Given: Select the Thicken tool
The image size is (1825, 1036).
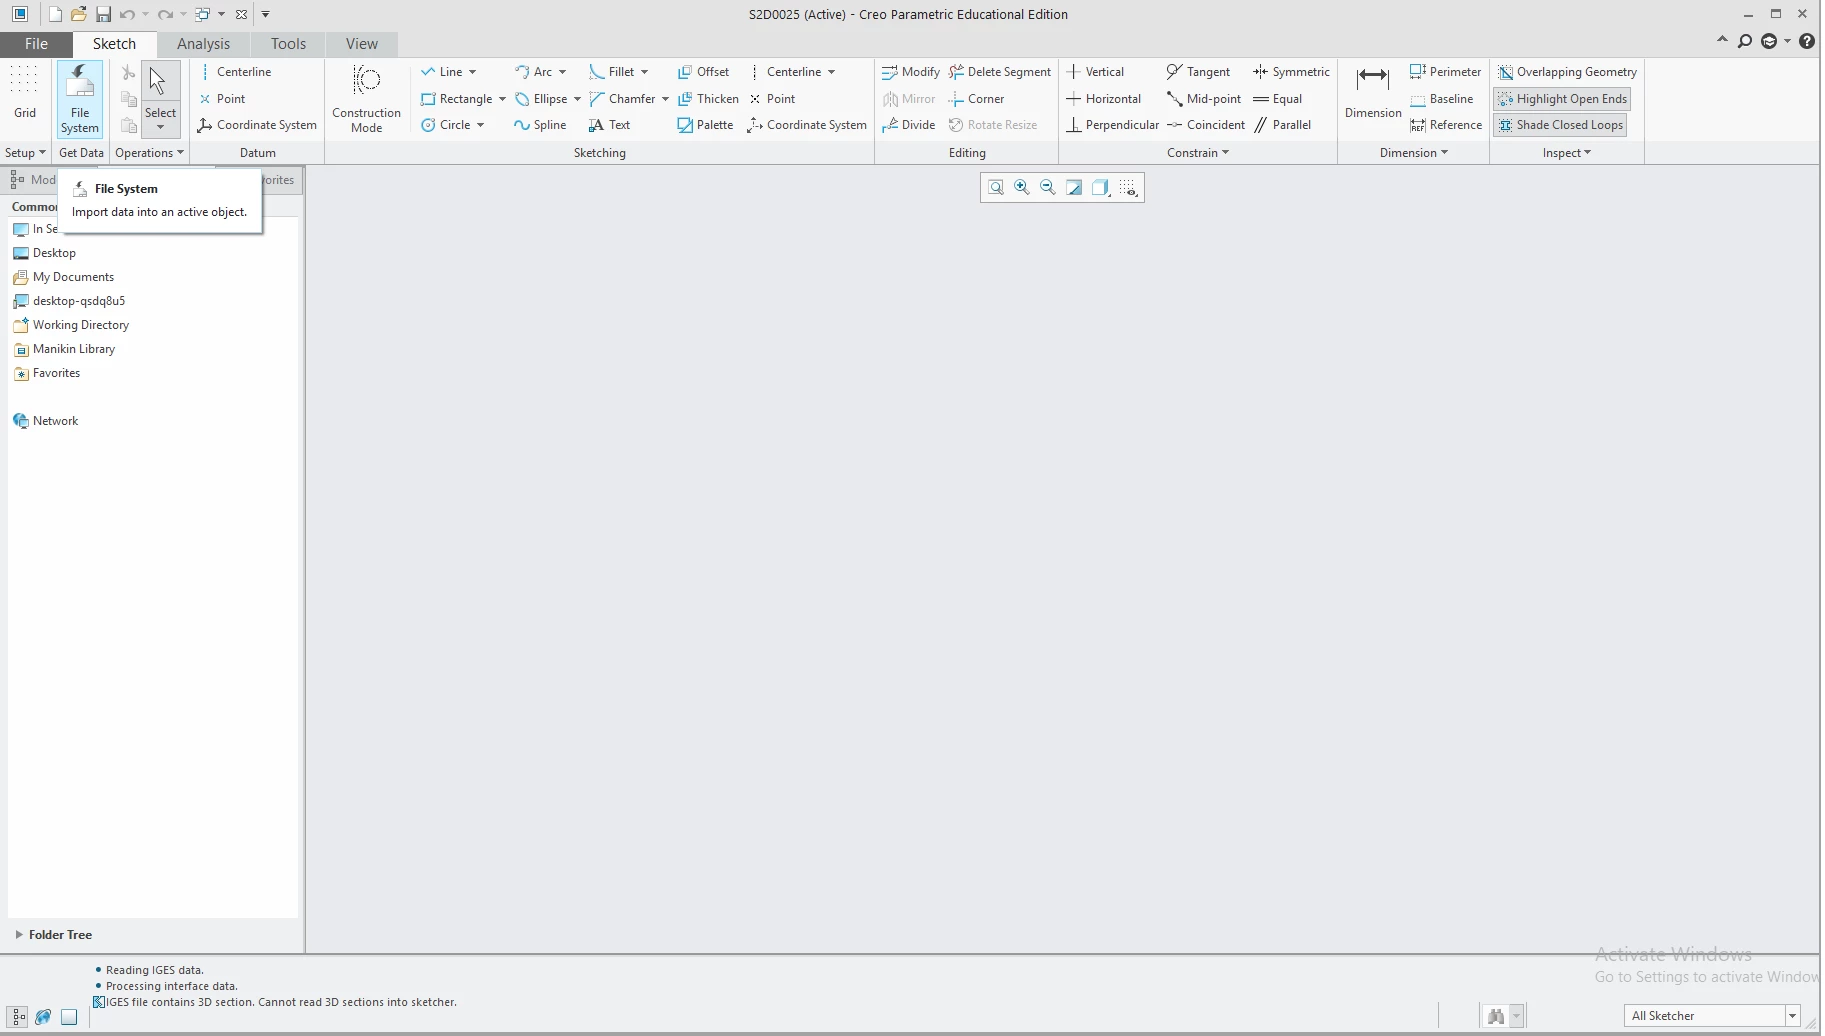Looking at the screenshot, I should click(708, 99).
